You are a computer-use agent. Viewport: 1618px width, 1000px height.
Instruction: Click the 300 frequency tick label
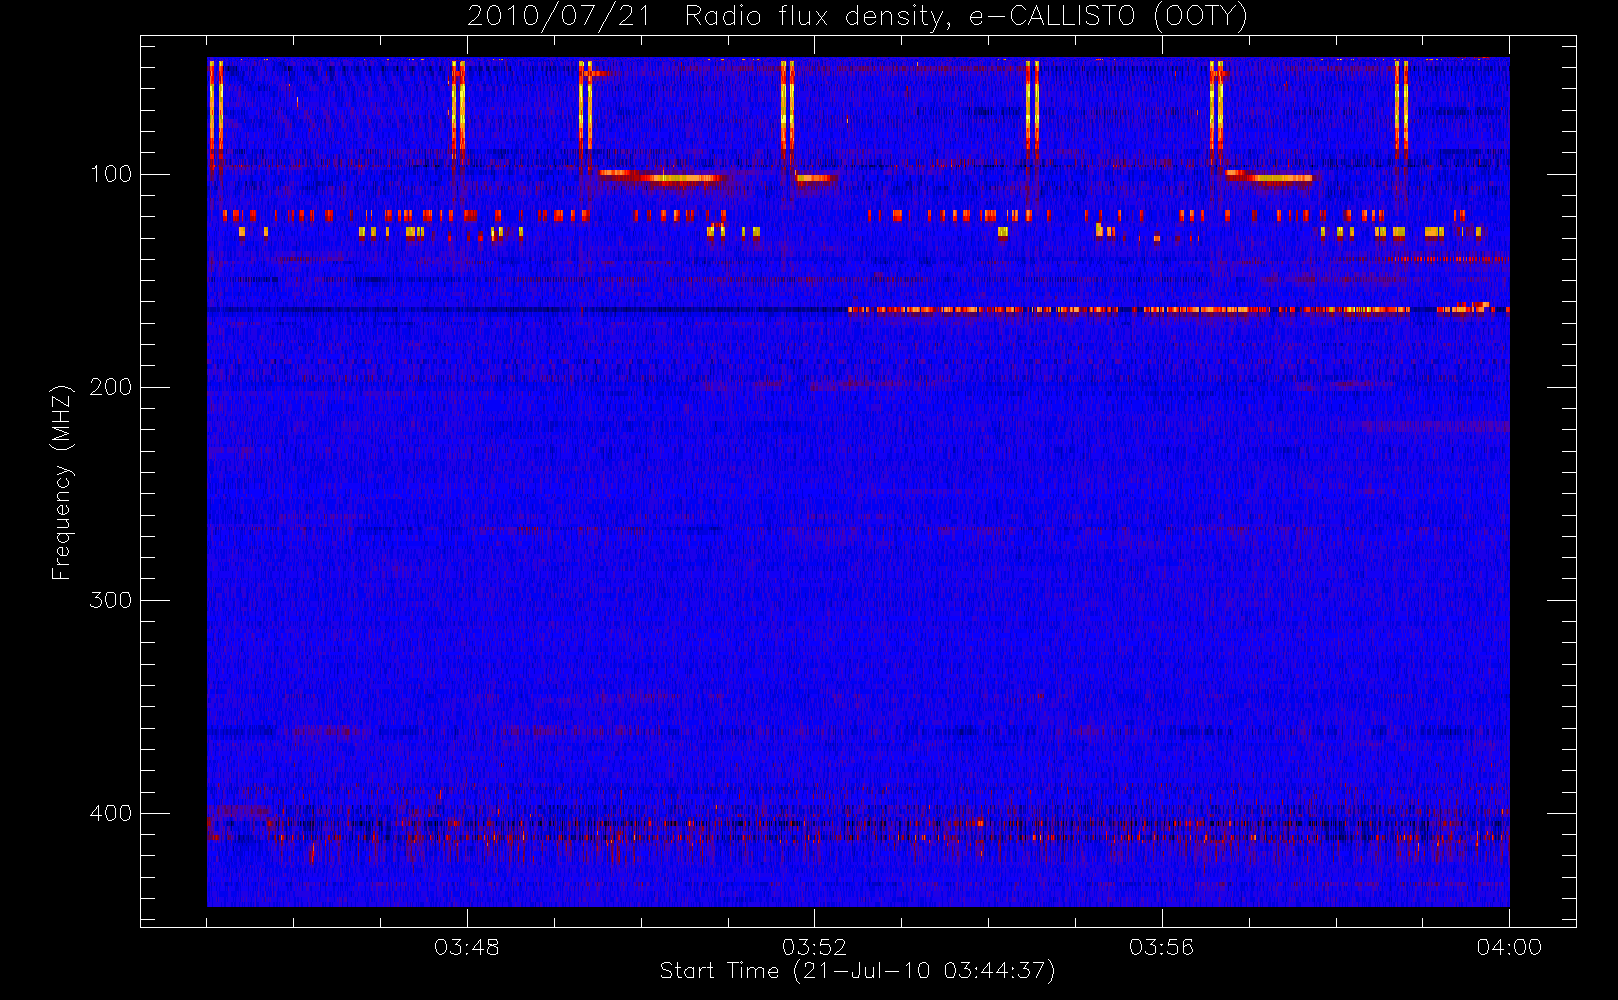coord(110,600)
